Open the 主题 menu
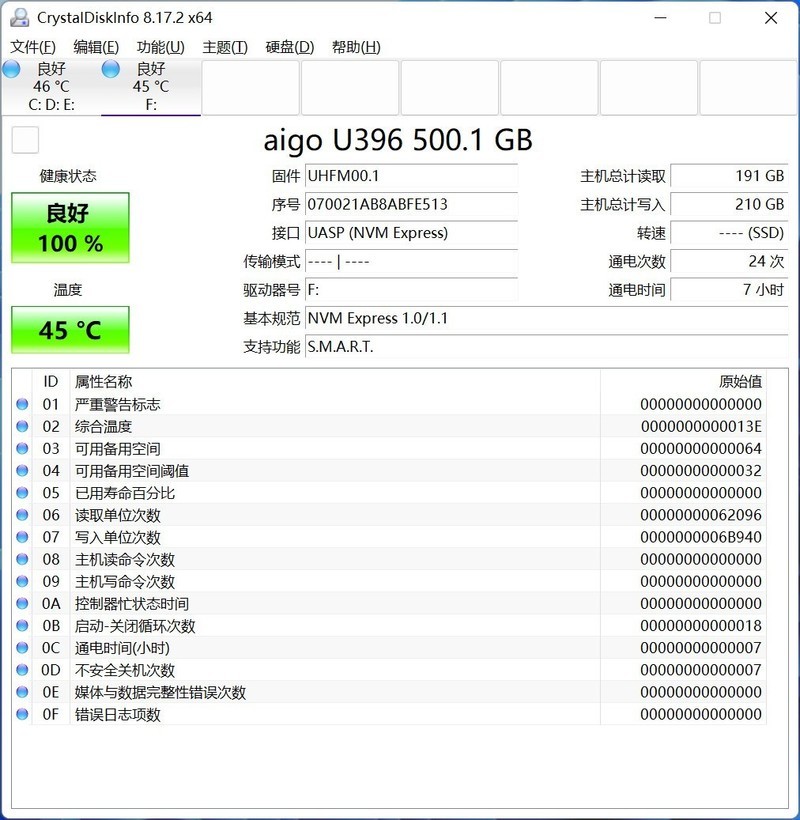The width and height of the screenshot is (800, 820). click(x=226, y=46)
